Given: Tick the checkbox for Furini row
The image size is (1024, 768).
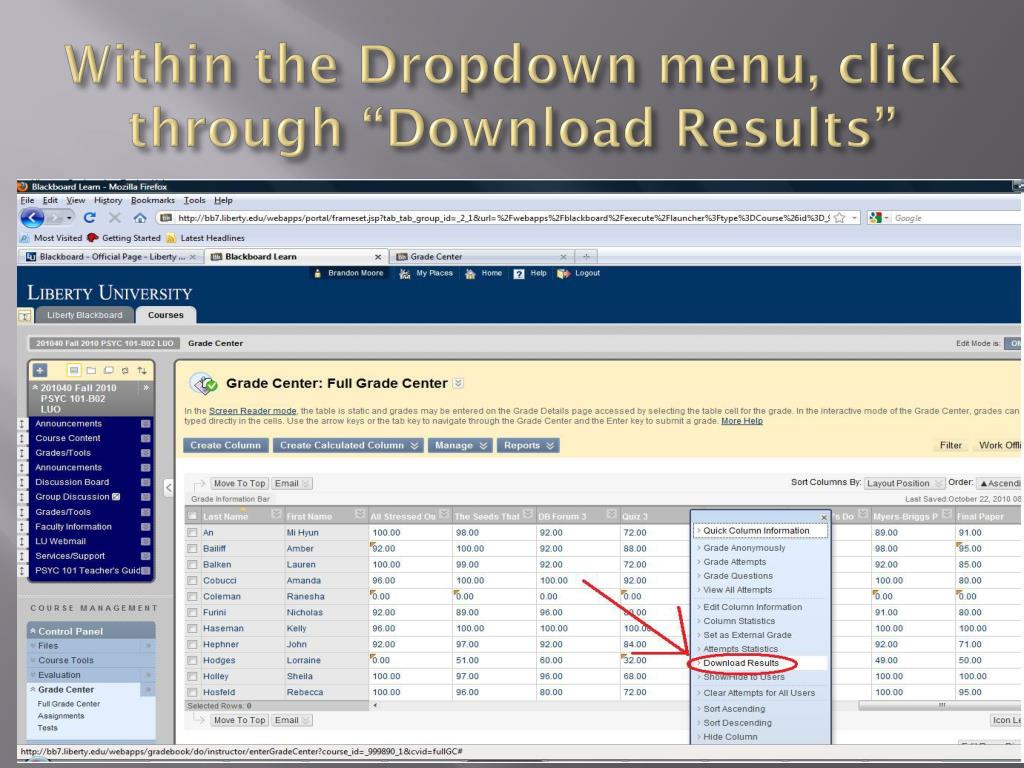Looking at the screenshot, I should (192, 613).
